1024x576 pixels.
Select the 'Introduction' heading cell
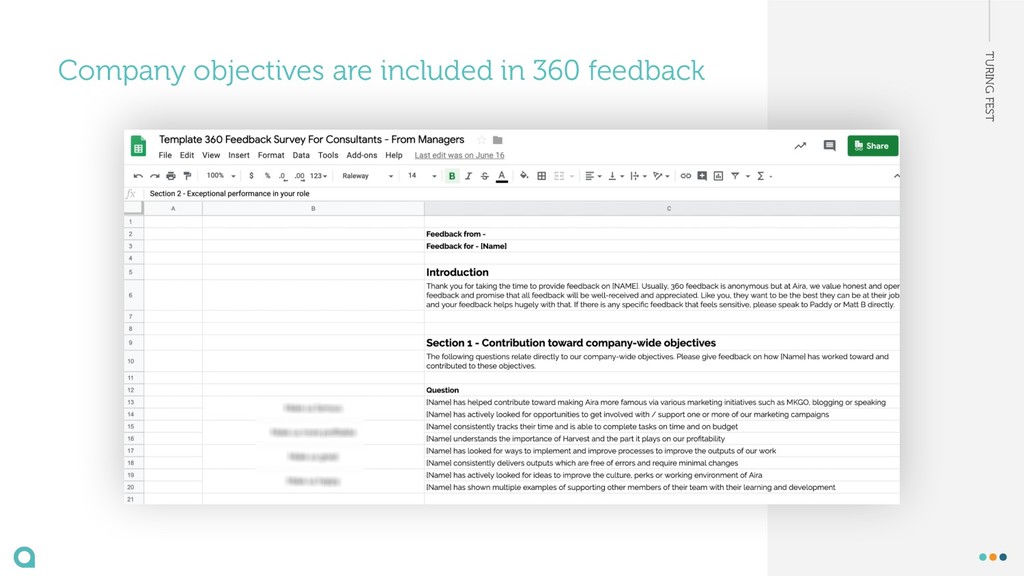(662, 272)
